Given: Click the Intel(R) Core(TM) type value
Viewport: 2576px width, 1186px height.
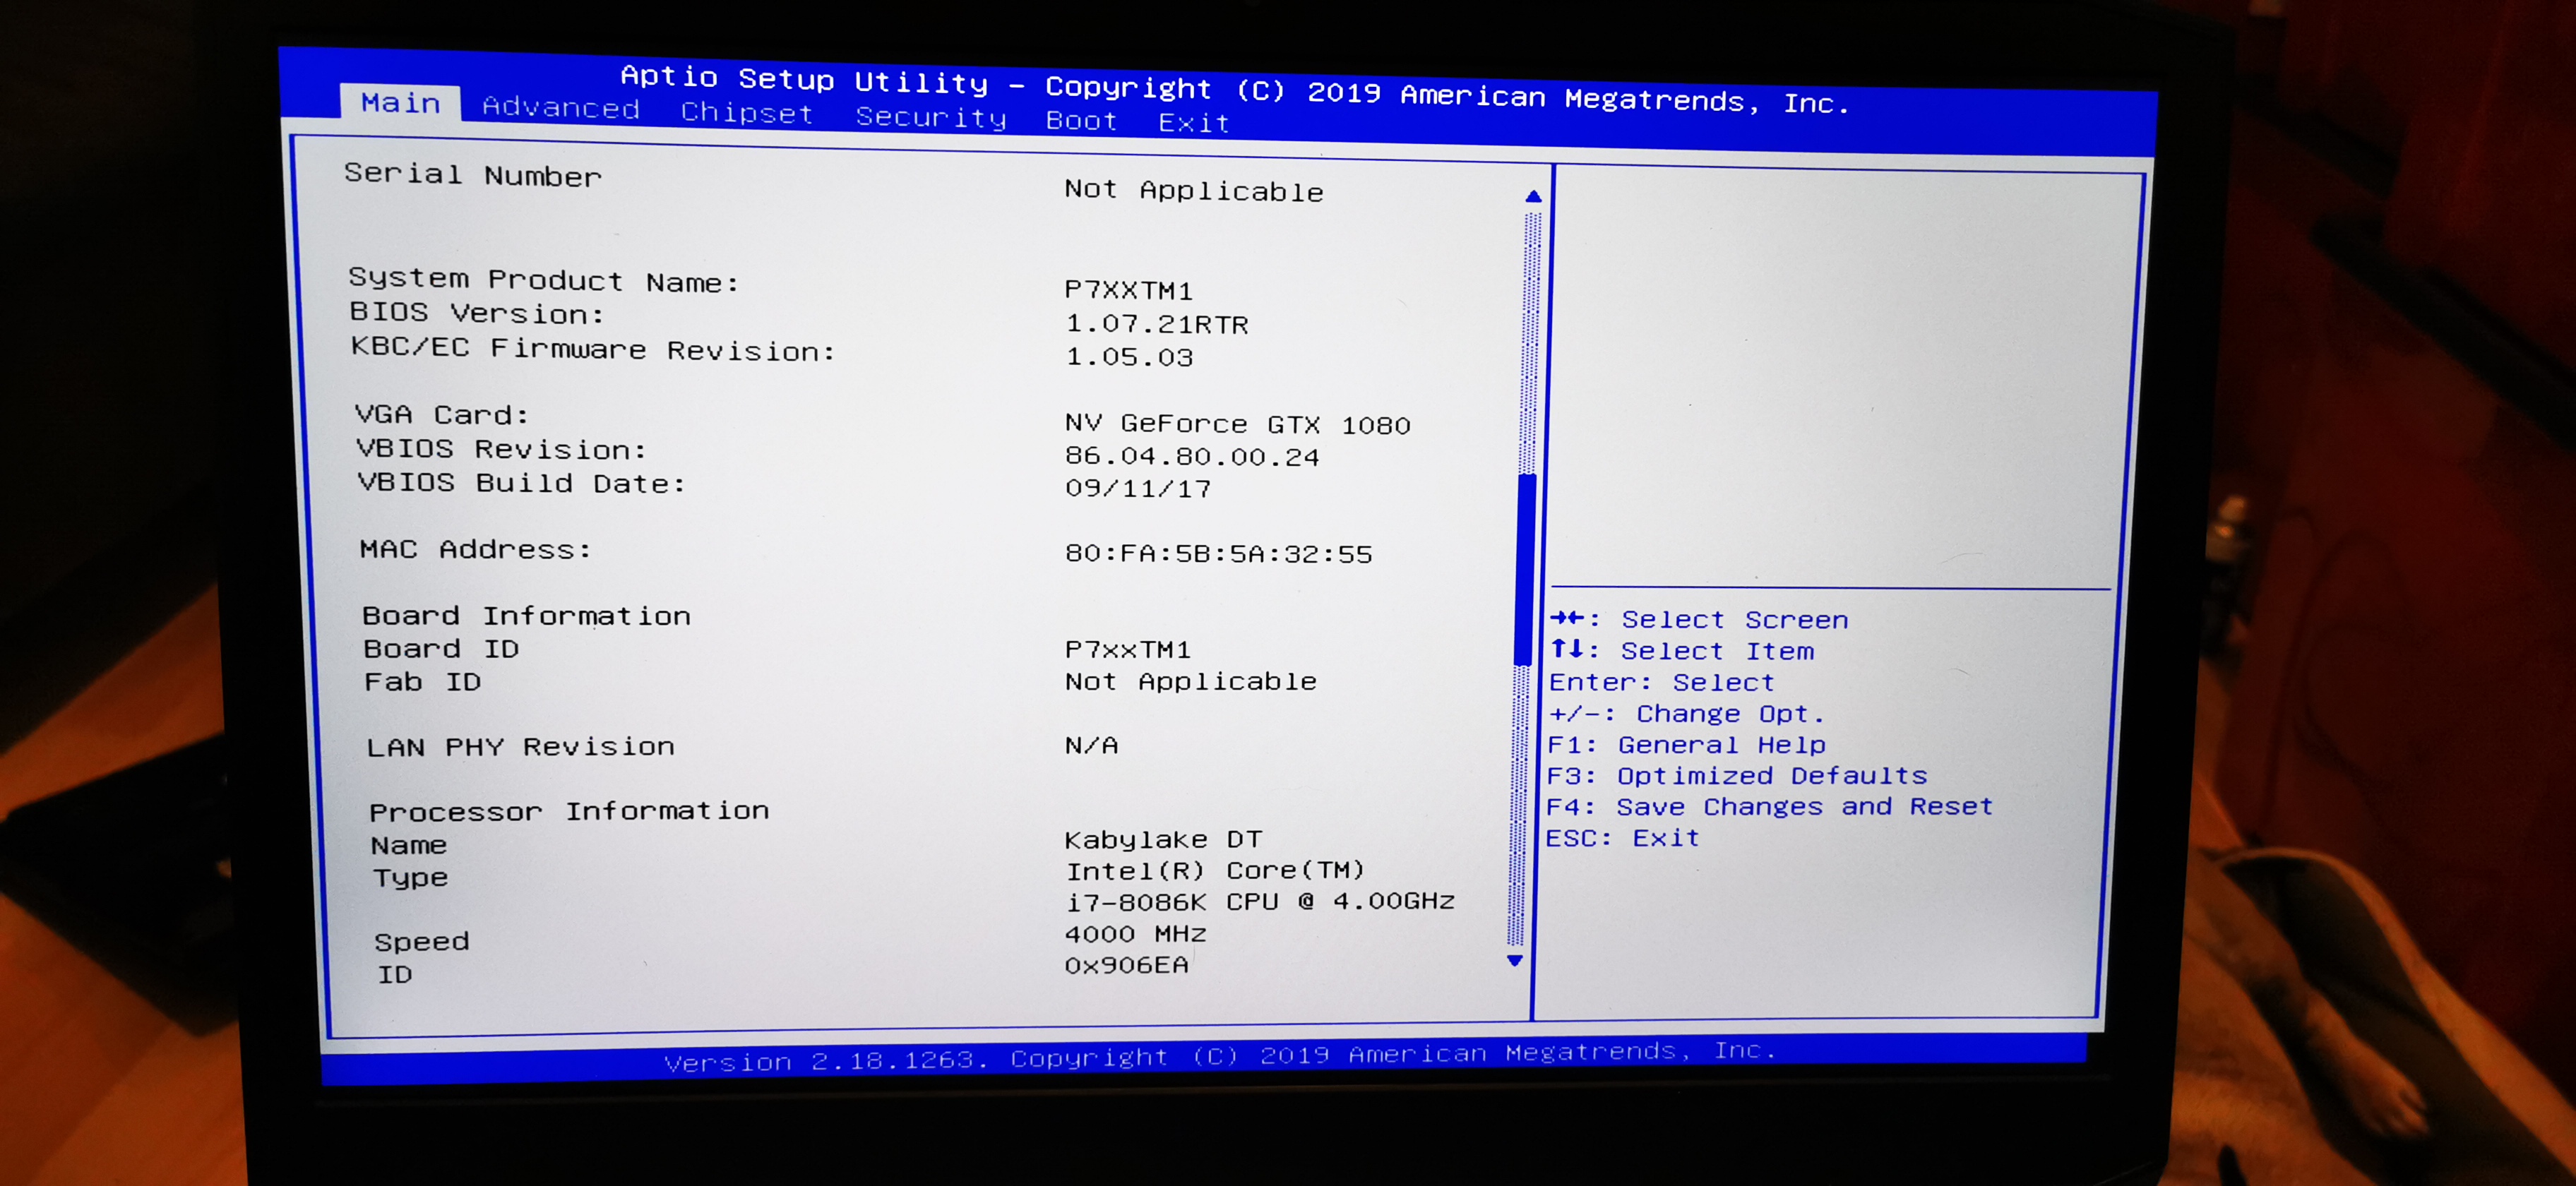Looking at the screenshot, I should [1215, 870].
